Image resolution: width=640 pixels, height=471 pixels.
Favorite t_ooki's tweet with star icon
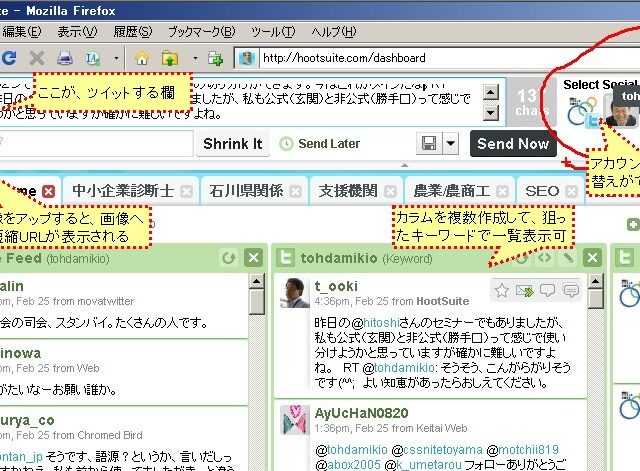502,291
